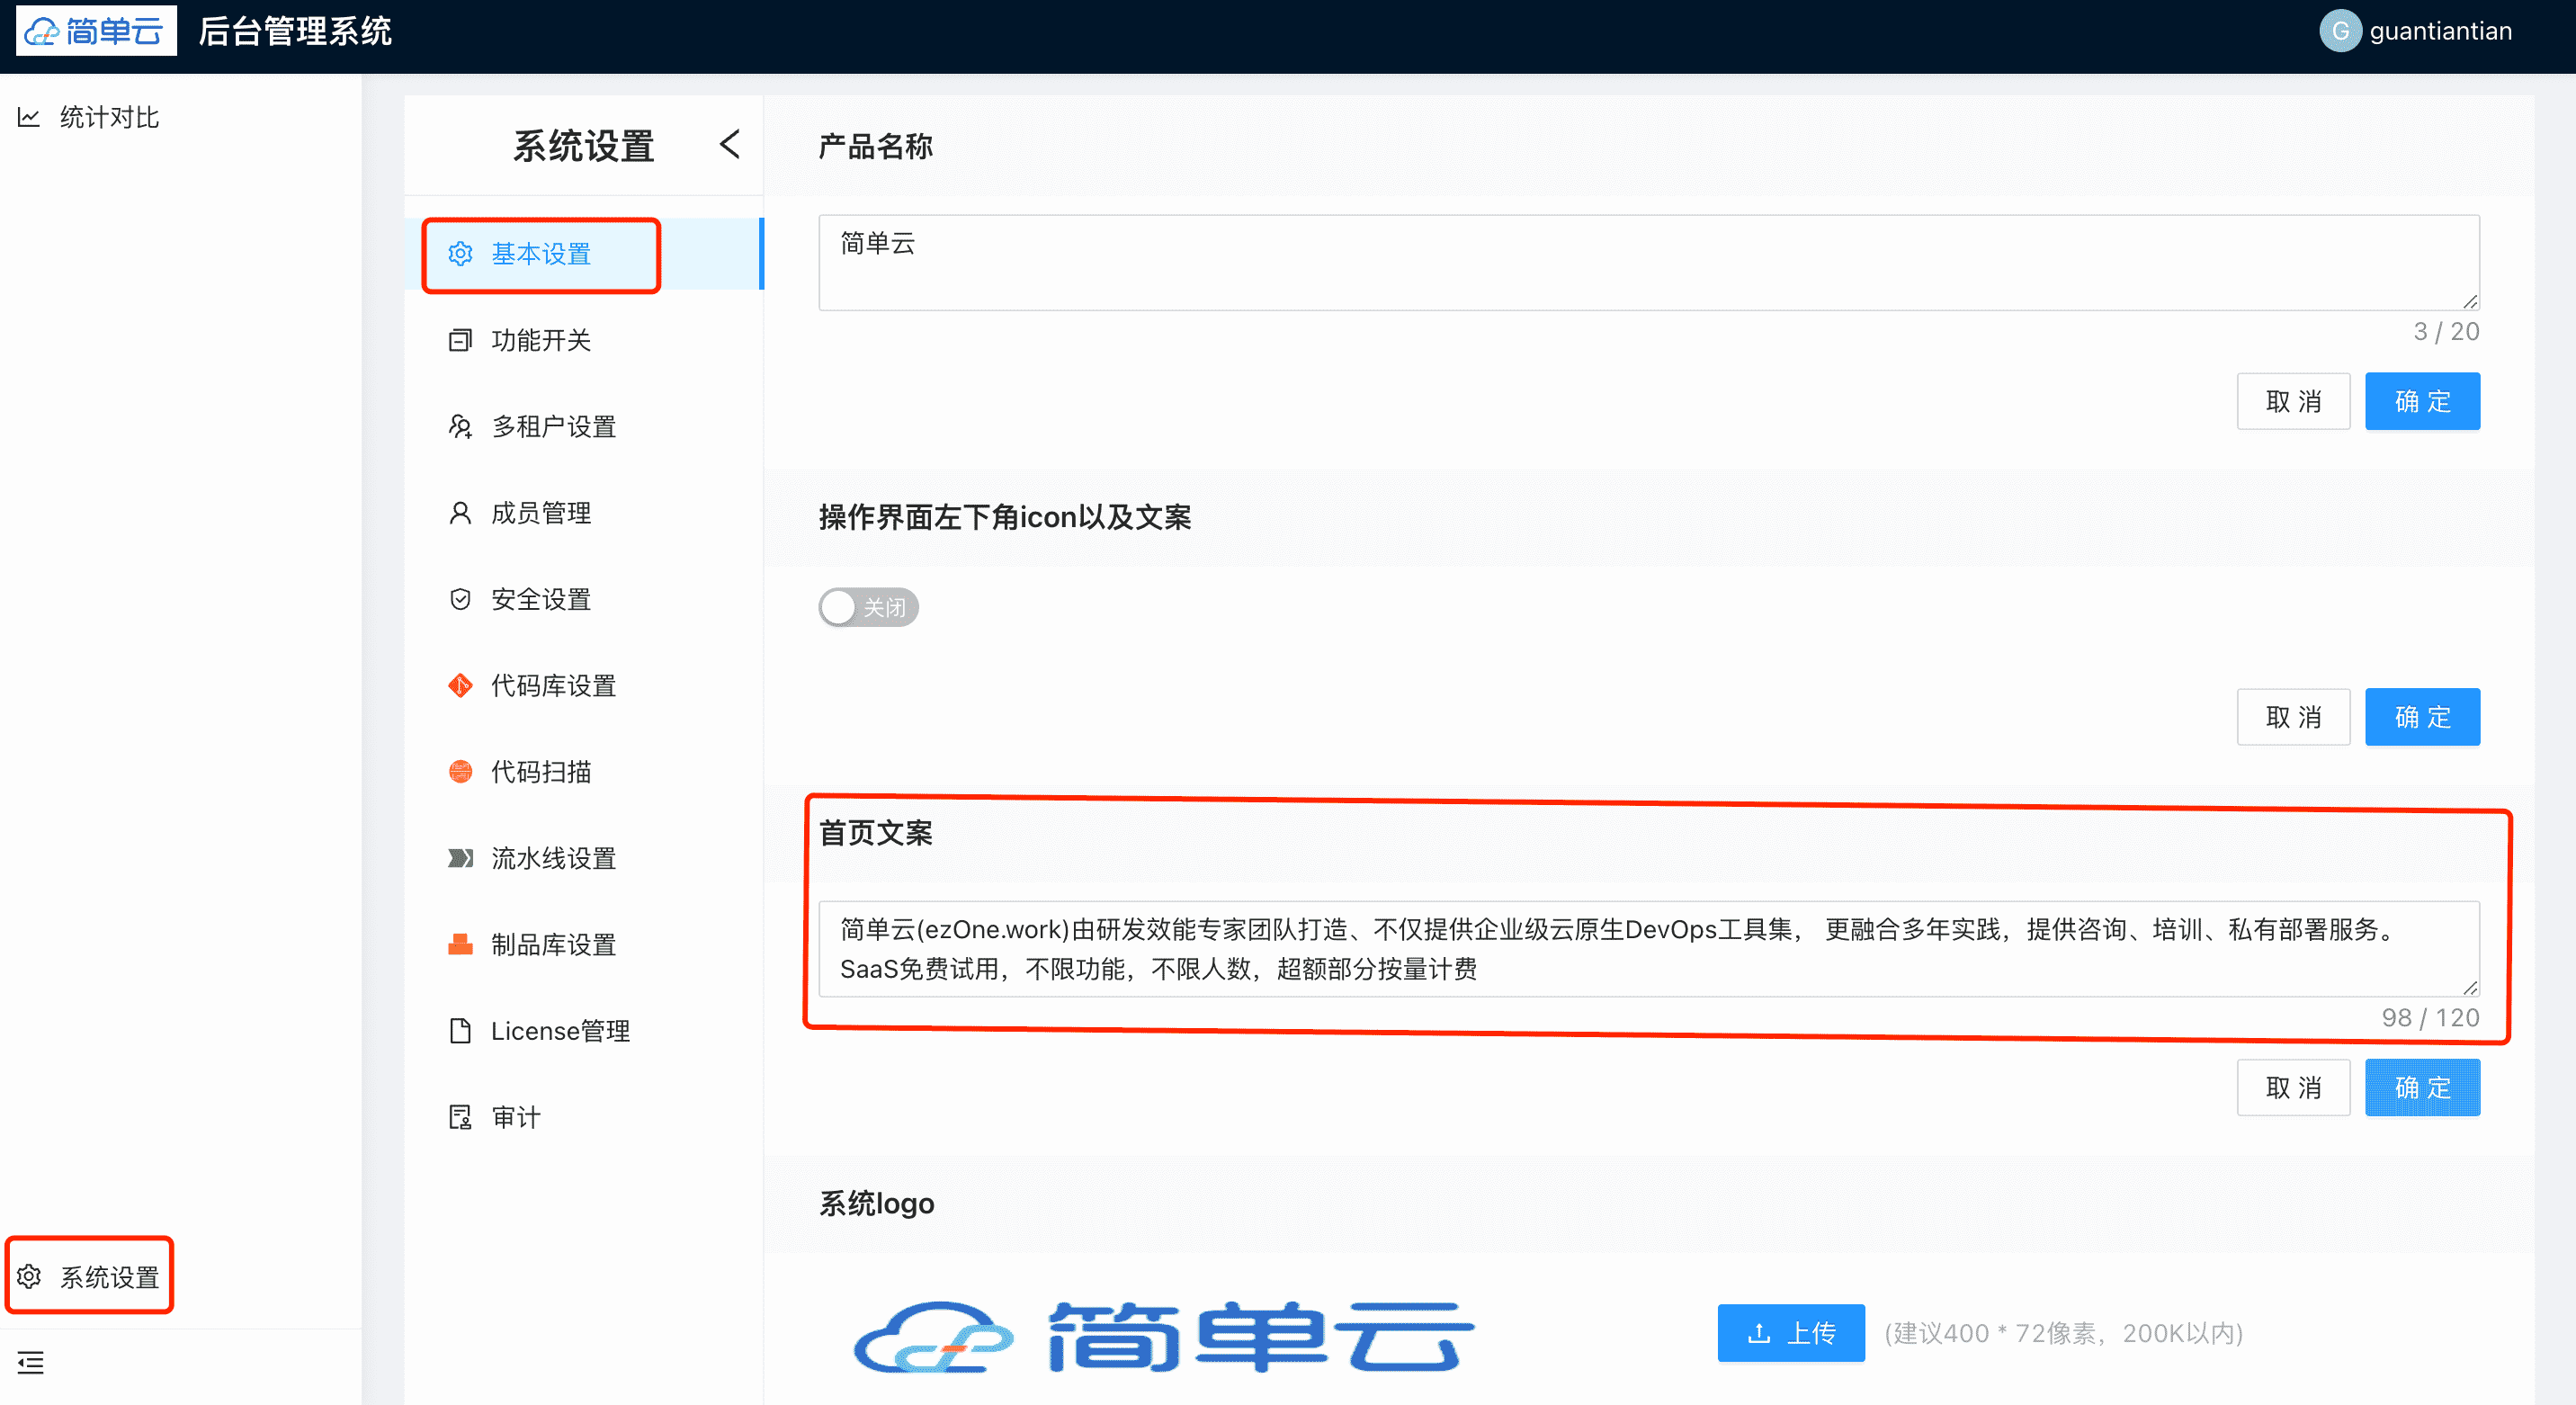The width and height of the screenshot is (2576, 1405).
Task: Select the 制品库设置 menu item
Action: (x=584, y=944)
